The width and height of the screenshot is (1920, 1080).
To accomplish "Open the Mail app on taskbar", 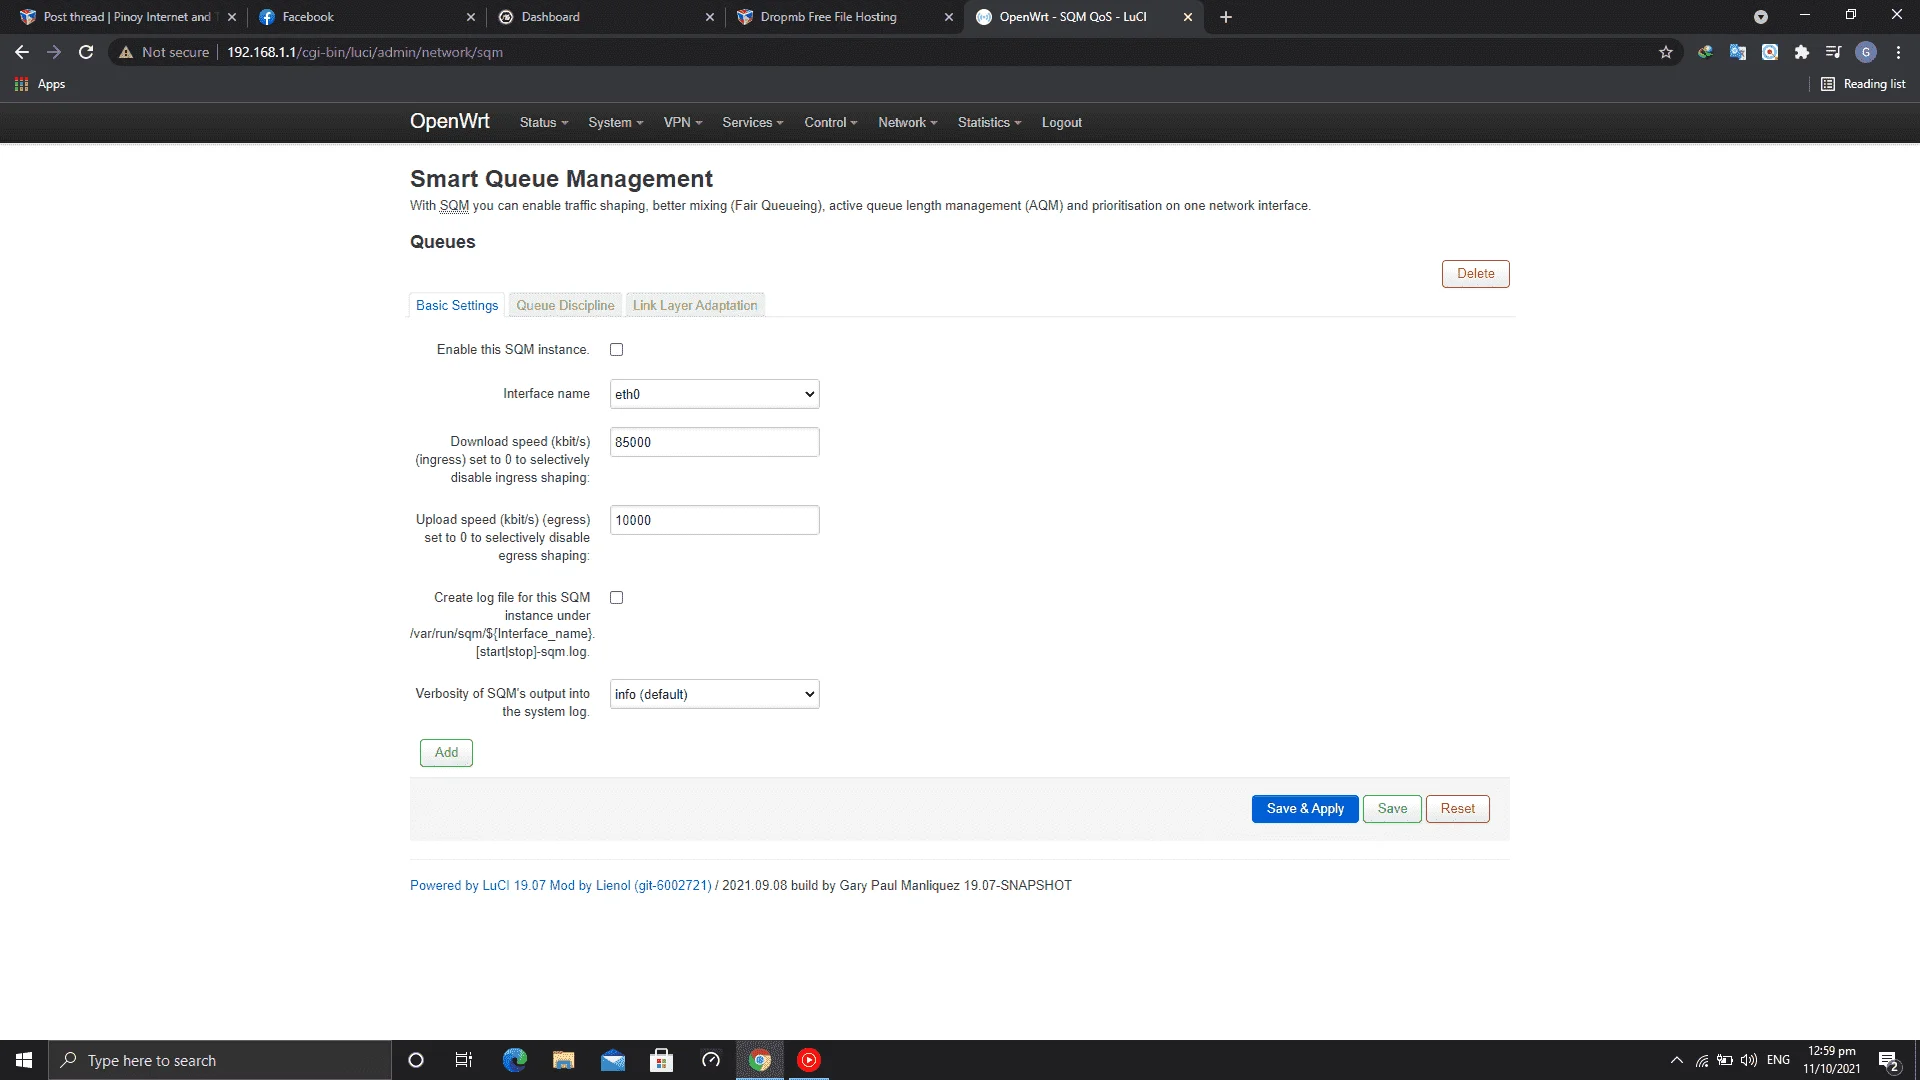I will click(613, 1060).
